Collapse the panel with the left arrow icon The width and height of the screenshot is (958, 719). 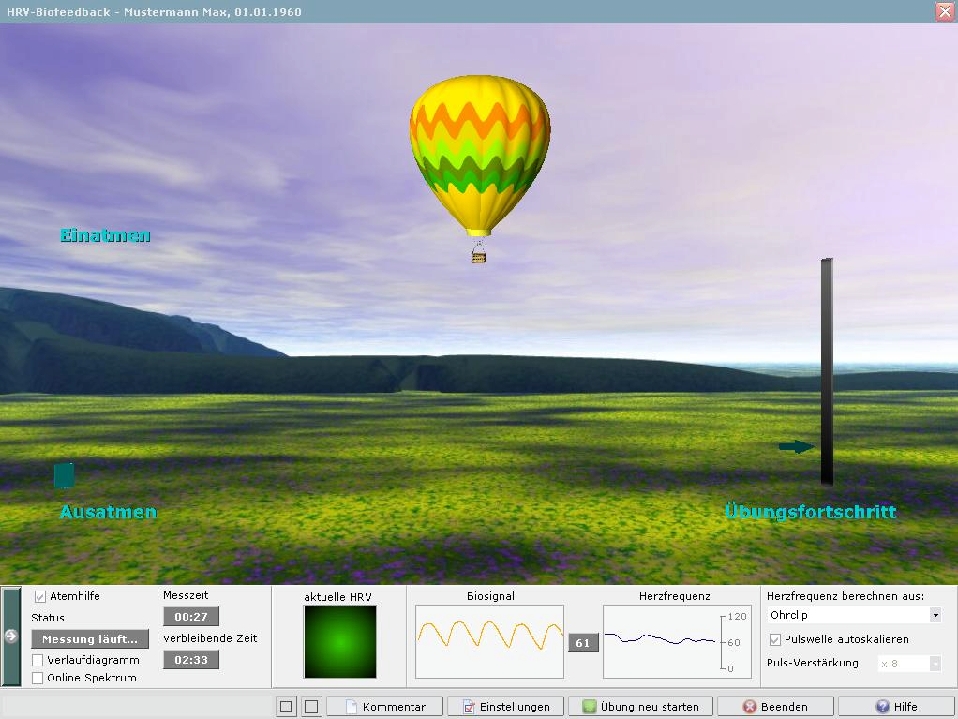point(11,636)
